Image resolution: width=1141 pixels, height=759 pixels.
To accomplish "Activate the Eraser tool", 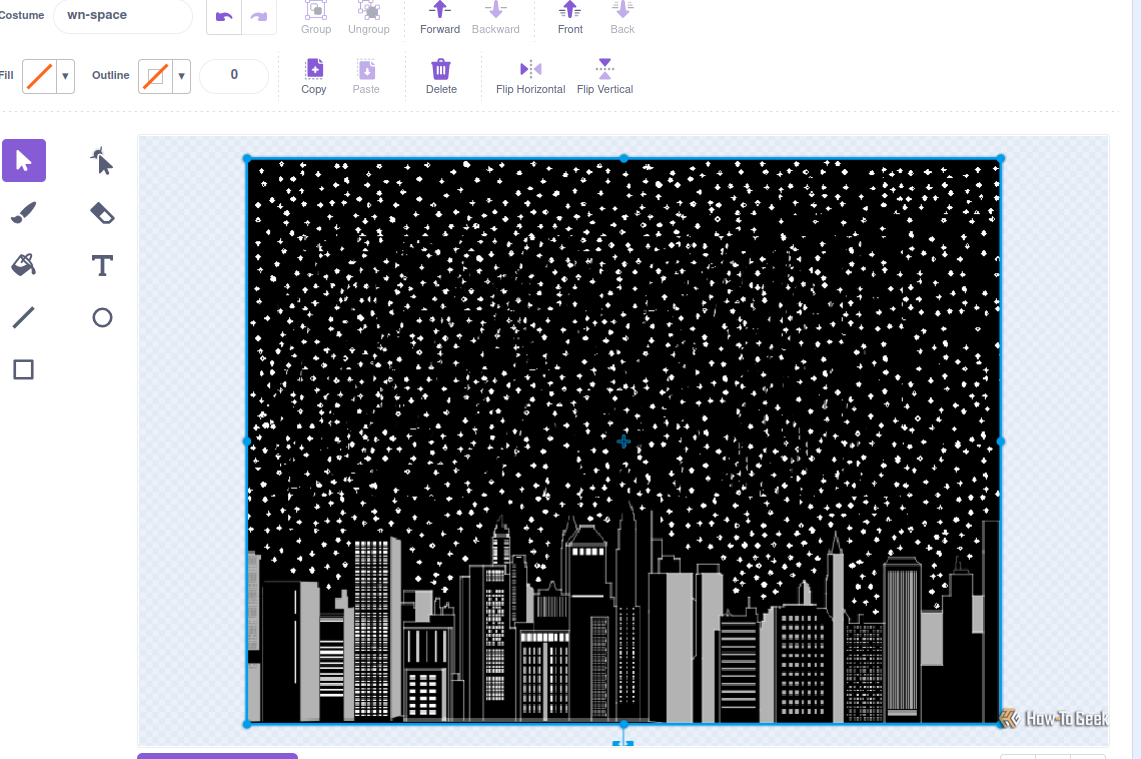I will click(x=102, y=213).
